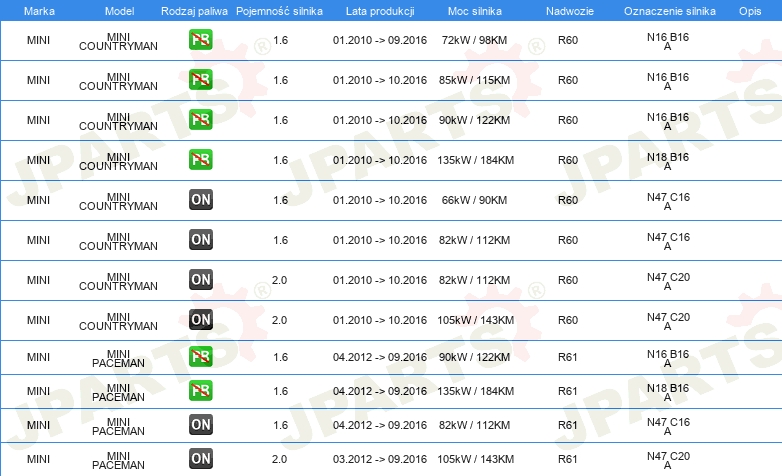Click the 2.0 capacity in Countryman 105kW / 143KM row
This screenshot has height=476, width=782.
pos(279,320)
